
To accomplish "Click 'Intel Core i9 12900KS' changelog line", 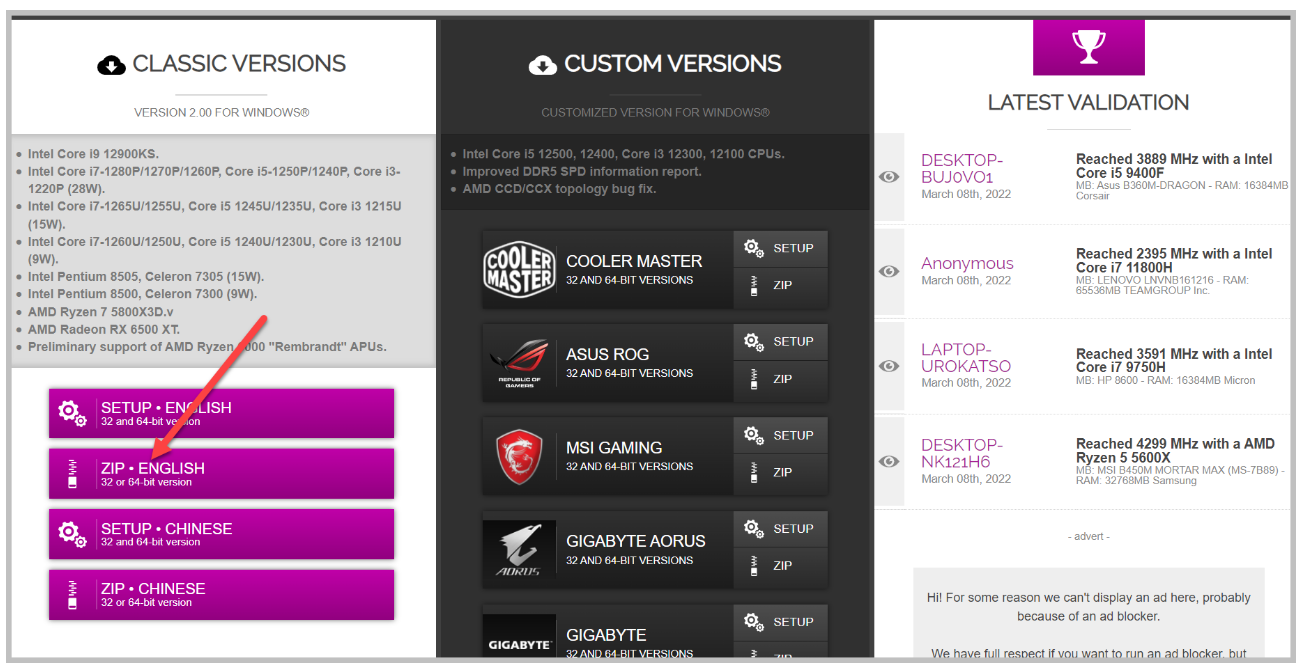I will (x=93, y=154).
